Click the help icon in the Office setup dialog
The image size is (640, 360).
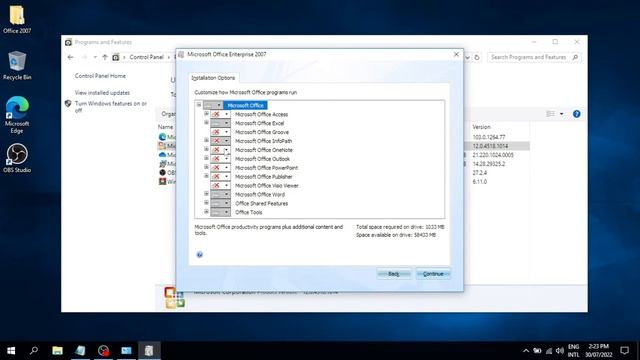pos(200,255)
